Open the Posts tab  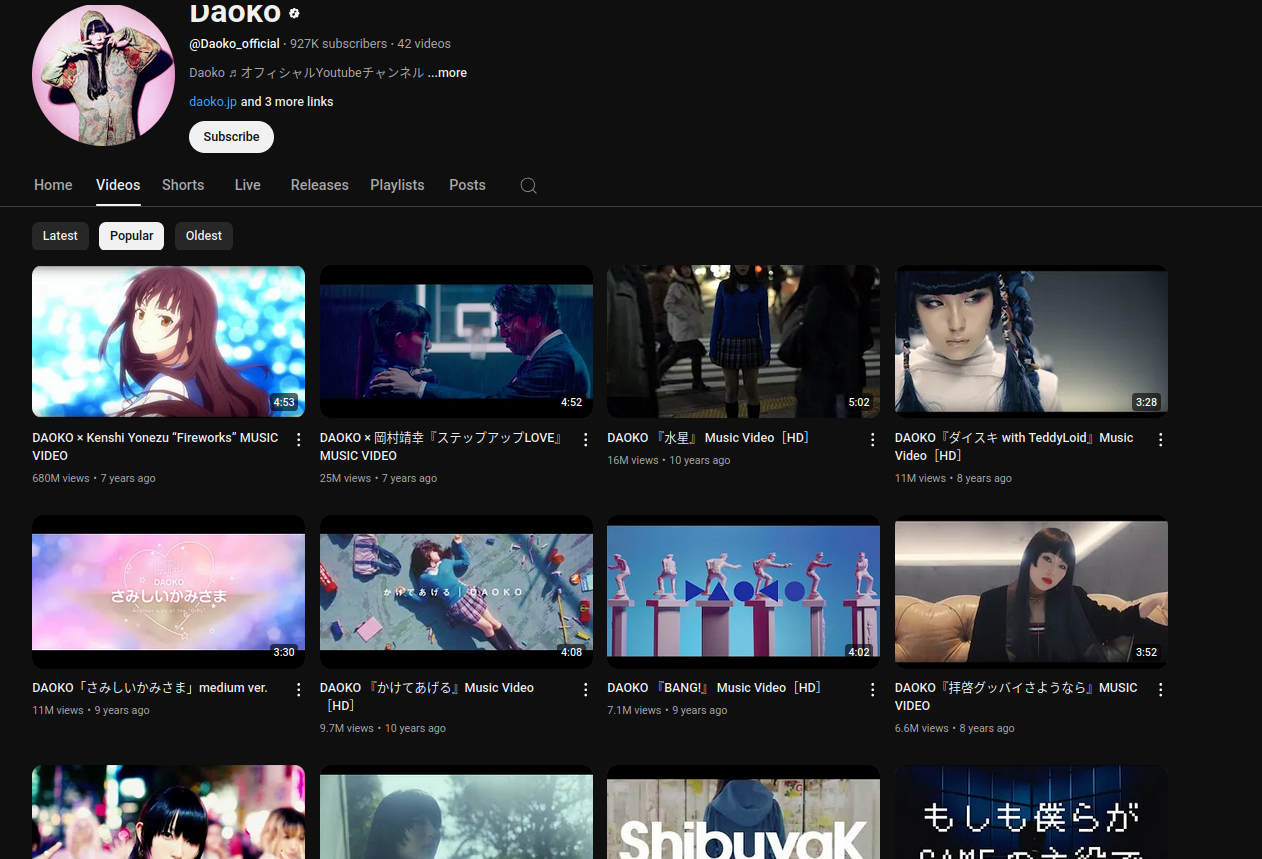click(x=467, y=185)
